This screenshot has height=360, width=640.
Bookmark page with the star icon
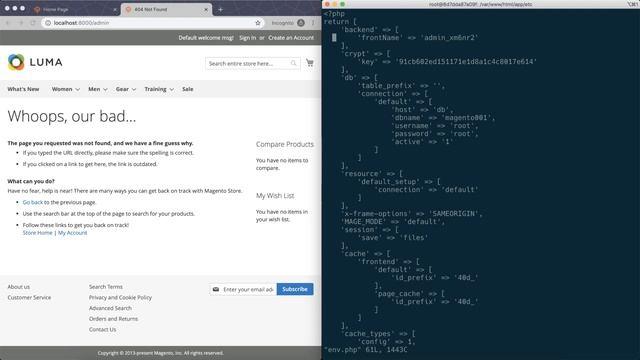coord(258,23)
